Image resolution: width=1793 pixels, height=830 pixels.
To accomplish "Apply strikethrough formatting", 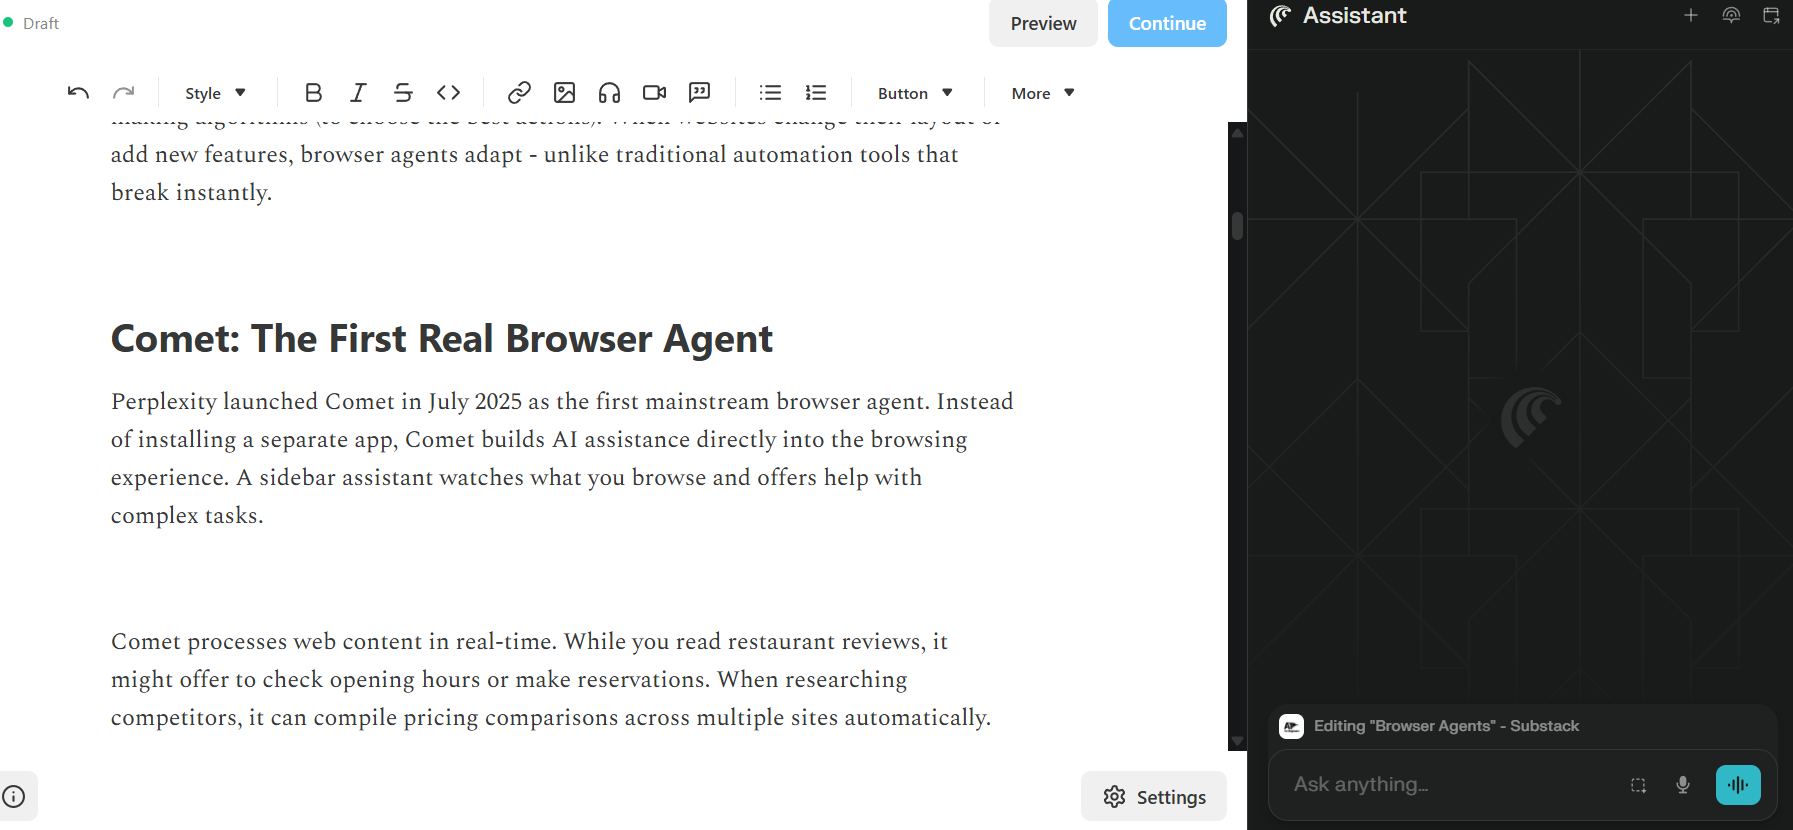I will pyautogui.click(x=403, y=93).
